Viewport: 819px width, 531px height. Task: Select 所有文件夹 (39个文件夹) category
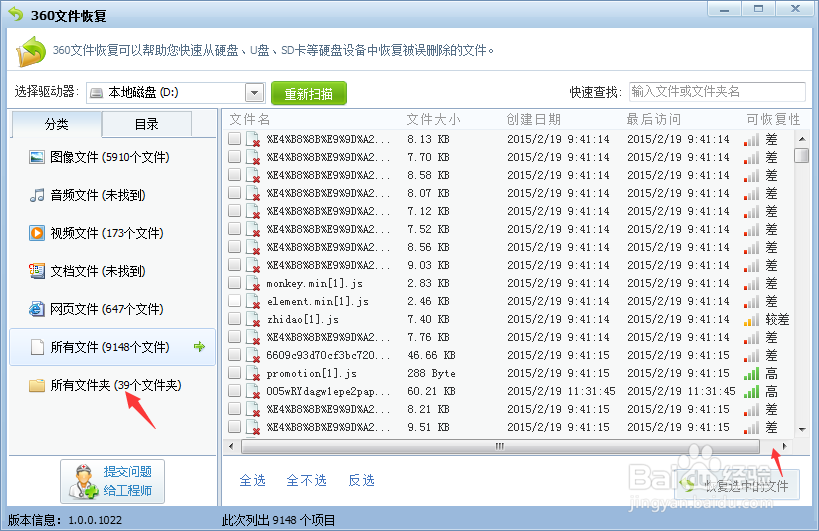click(112, 385)
